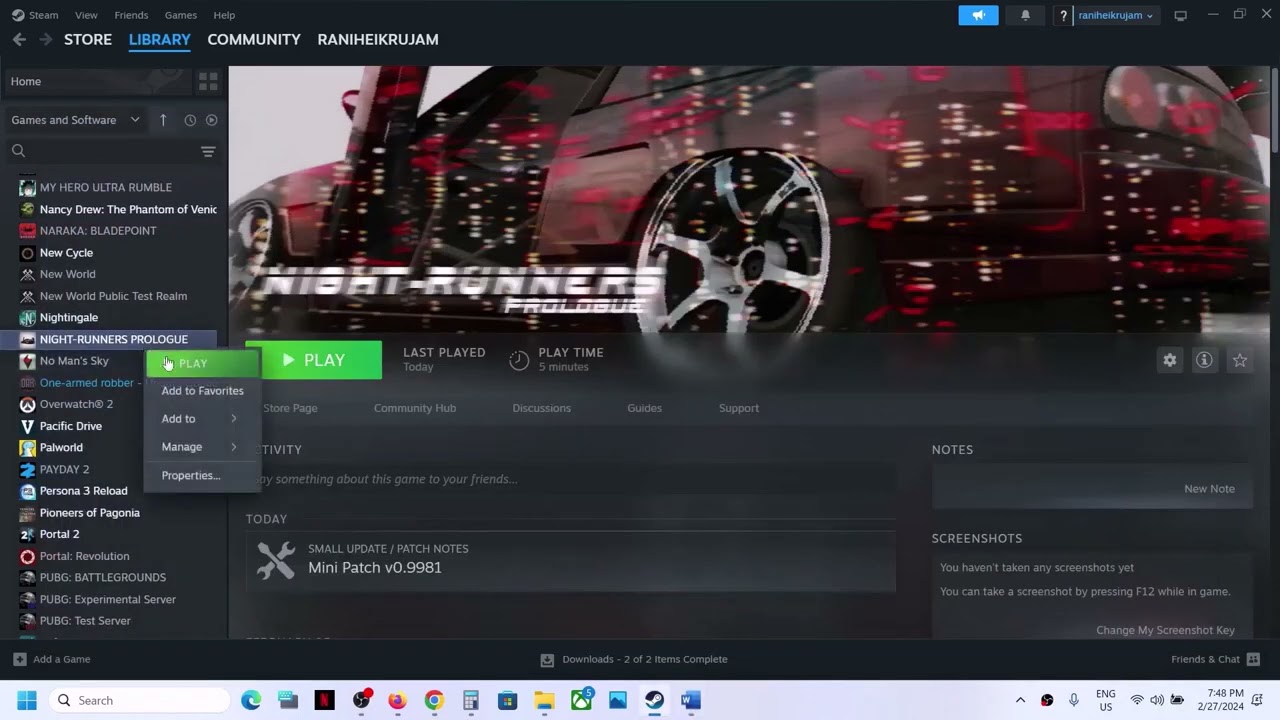Select Pacific Drive in the list
The image size is (1280, 720).
point(70,426)
